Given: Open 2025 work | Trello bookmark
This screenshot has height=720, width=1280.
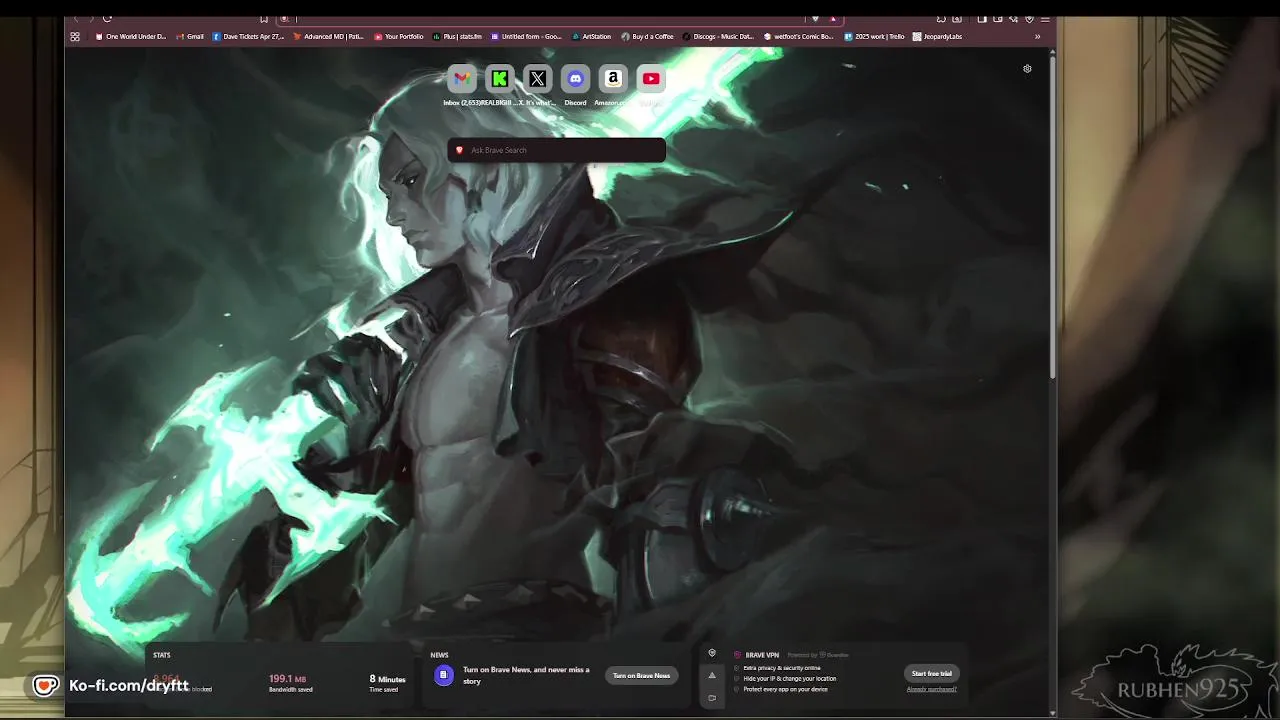Looking at the screenshot, I should coord(874,37).
